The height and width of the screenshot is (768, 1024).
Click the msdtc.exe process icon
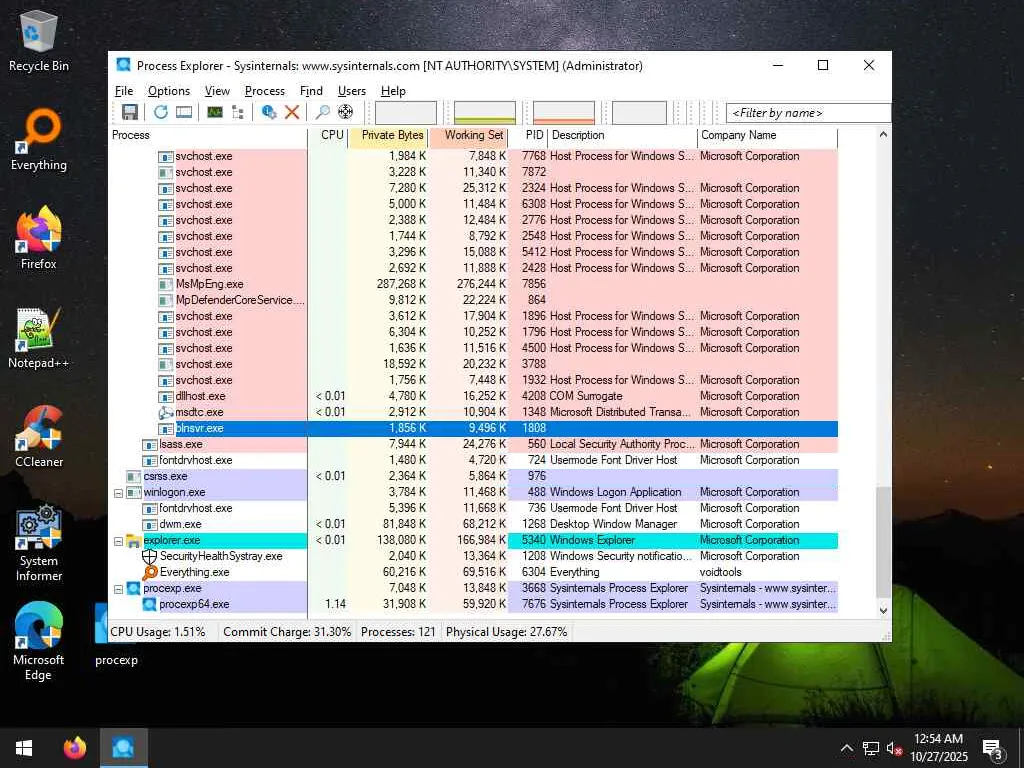coord(166,412)
